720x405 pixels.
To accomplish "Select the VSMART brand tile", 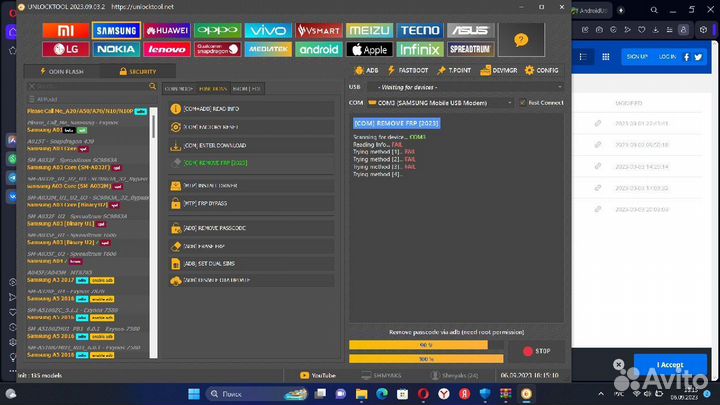I will 319,31.
